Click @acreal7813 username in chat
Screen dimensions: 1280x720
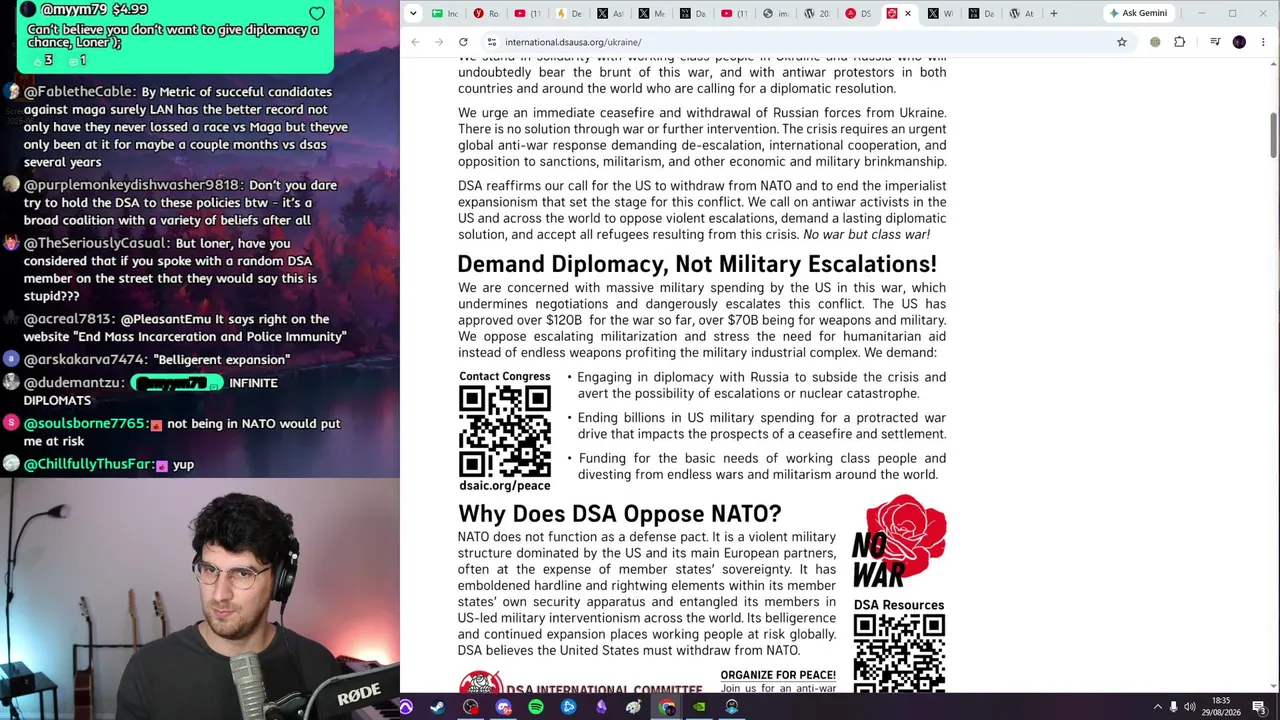[x=69, y=319]
